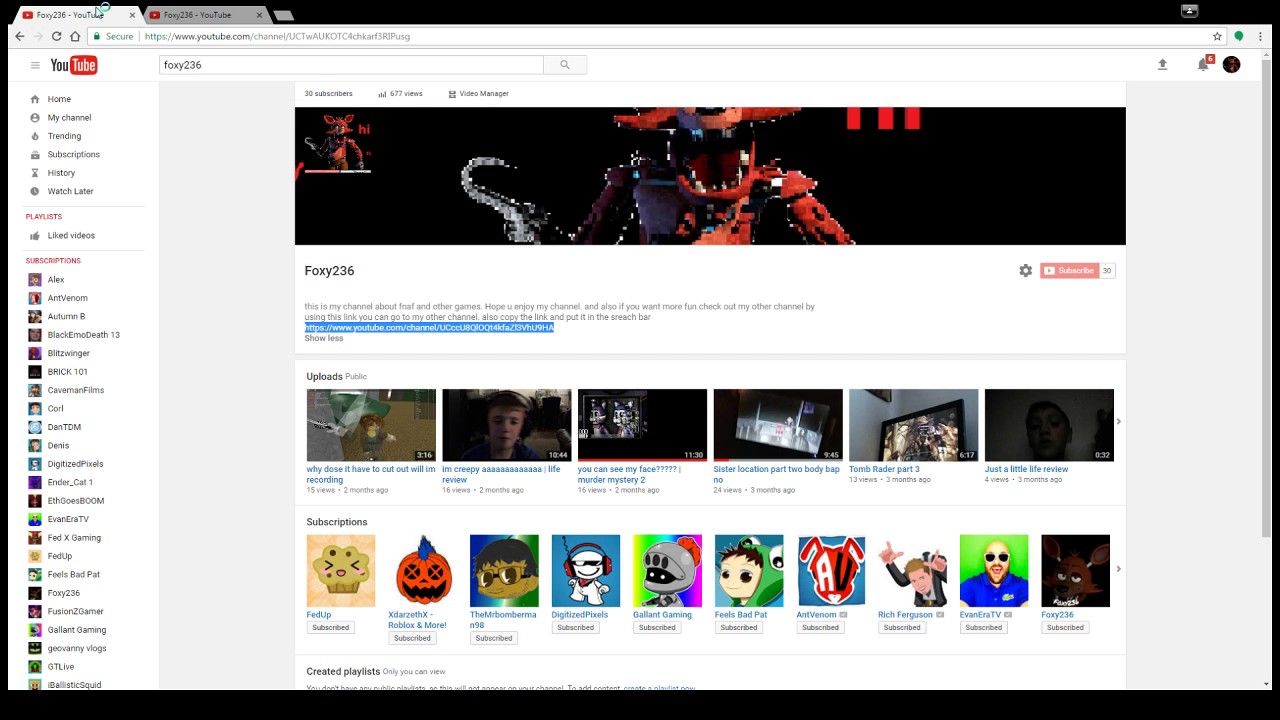Reload the page in Chrome

pyautogui.click(x=56, y=36)
